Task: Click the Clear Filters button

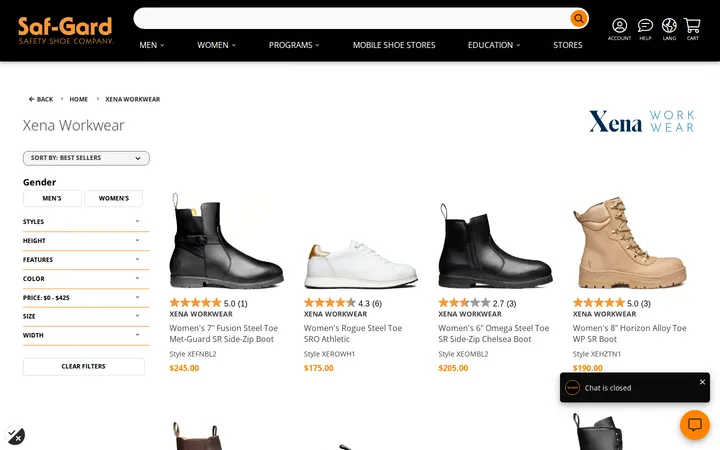Action: tap(84, 366)
